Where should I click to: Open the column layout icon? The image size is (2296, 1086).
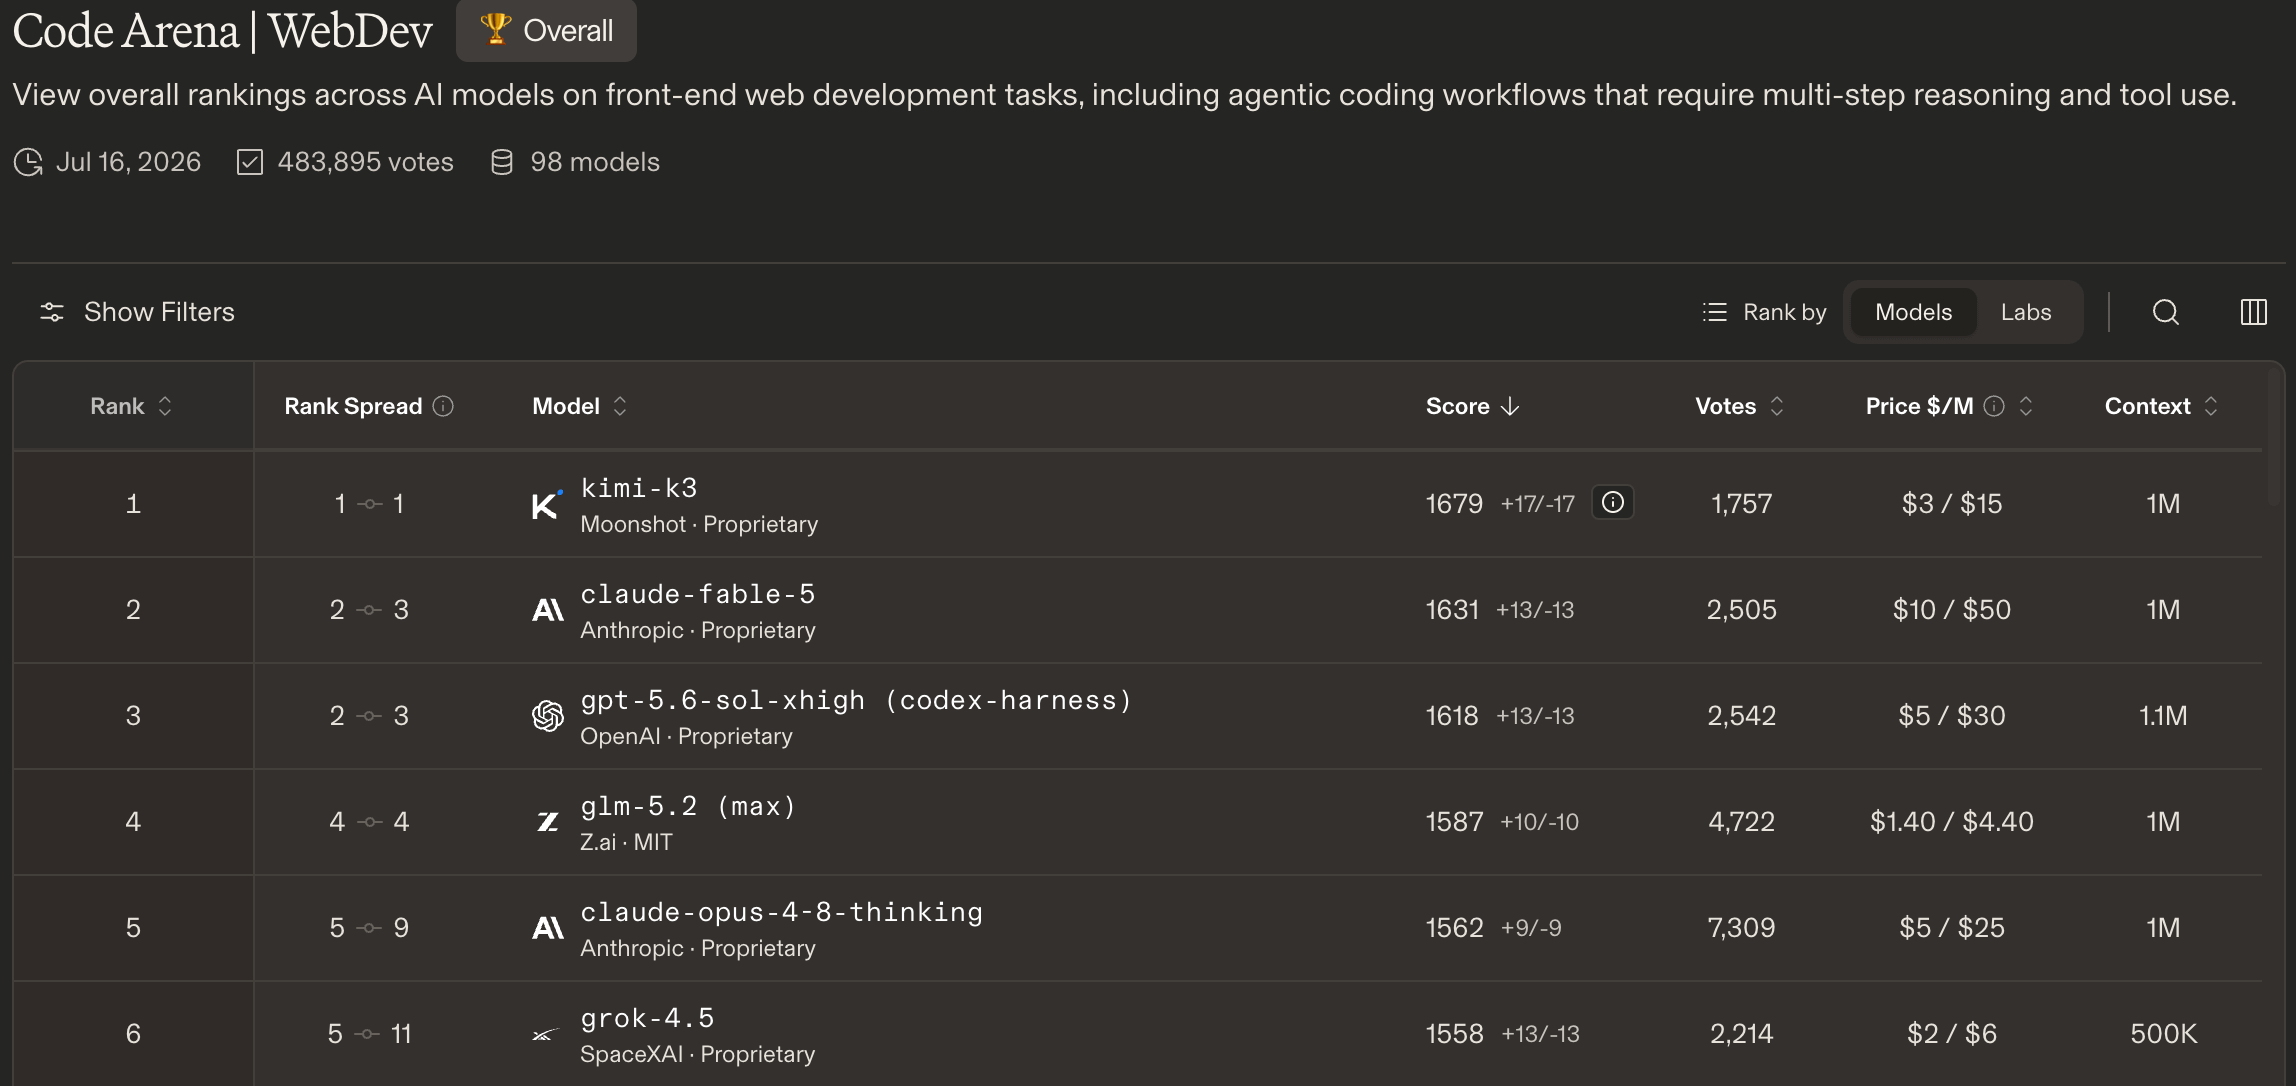tap(2253, 312)
